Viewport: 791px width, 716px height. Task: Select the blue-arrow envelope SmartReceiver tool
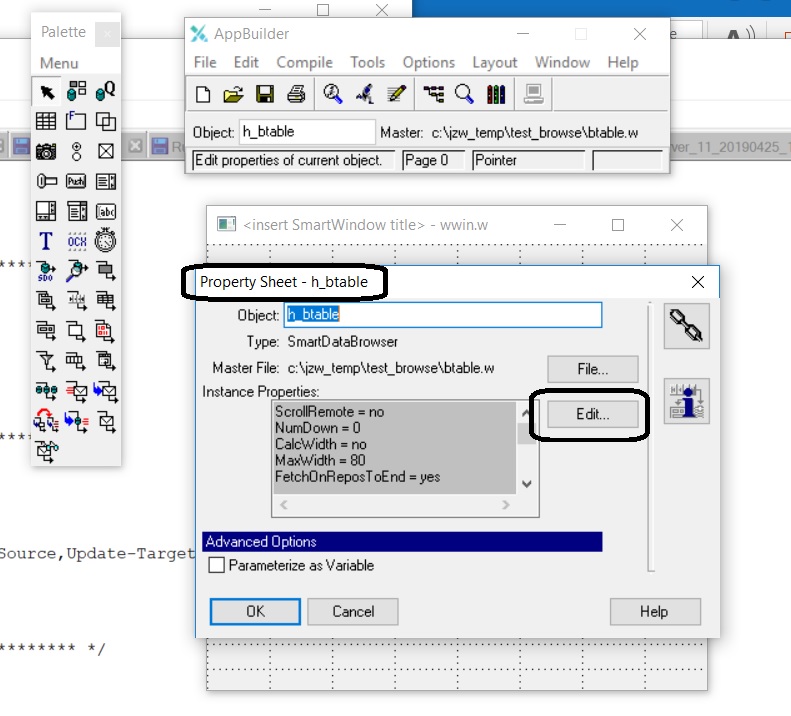pyautogui.click(x=106, y=391)
